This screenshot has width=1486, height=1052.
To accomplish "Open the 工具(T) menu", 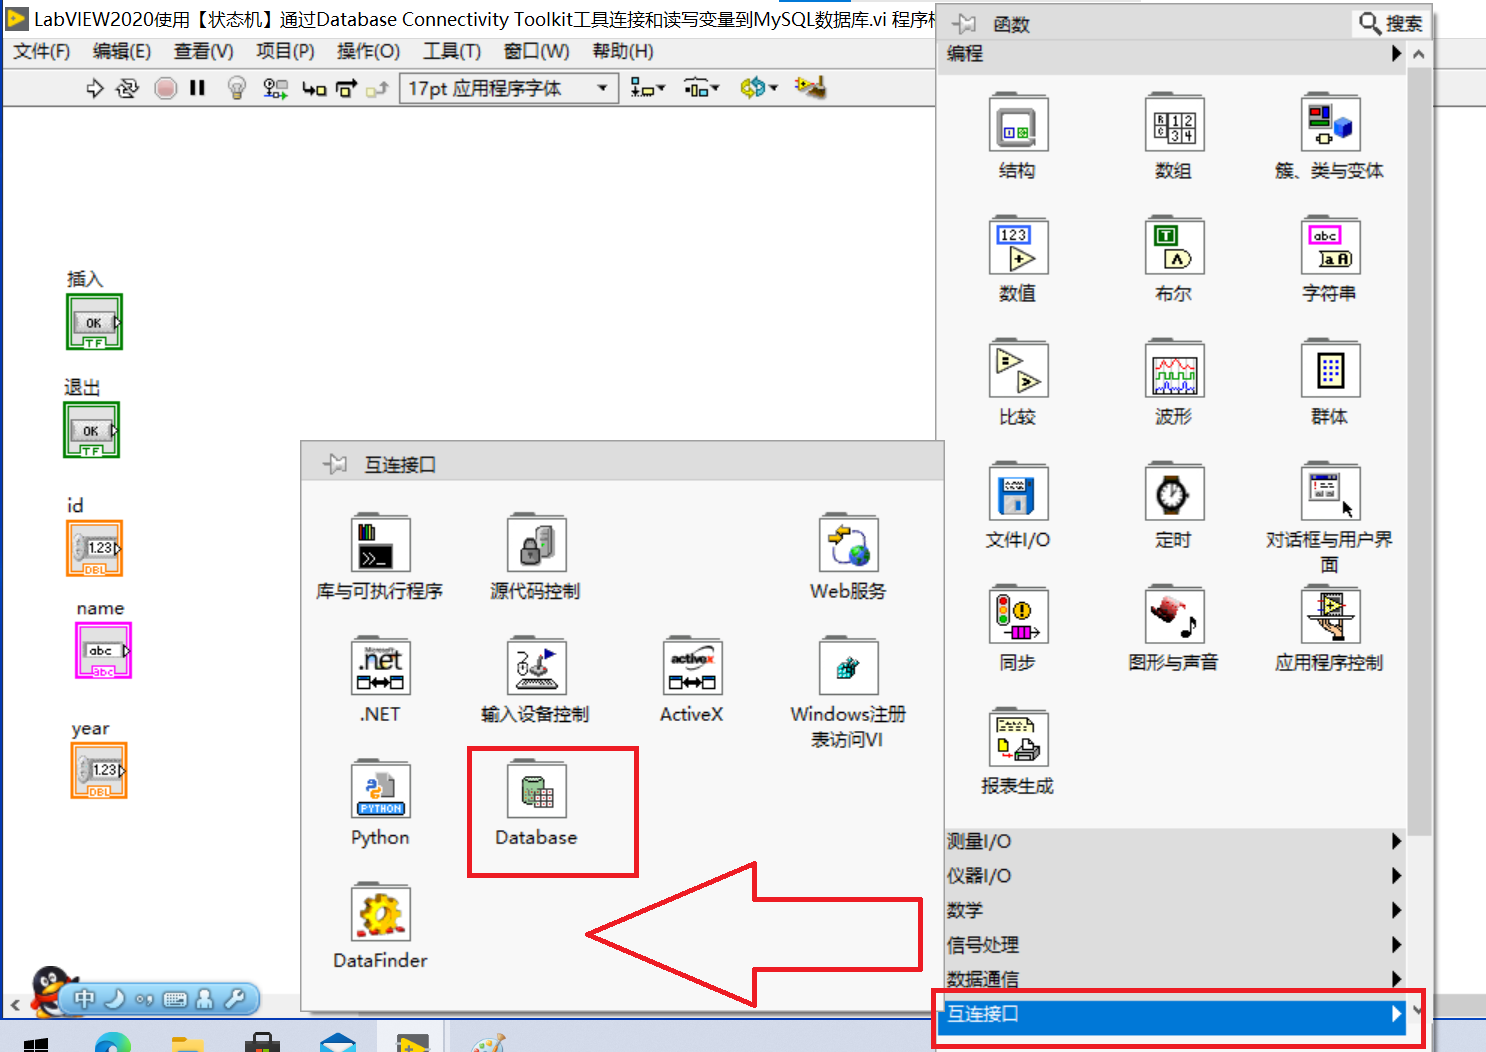I will [x=450, y=51].
